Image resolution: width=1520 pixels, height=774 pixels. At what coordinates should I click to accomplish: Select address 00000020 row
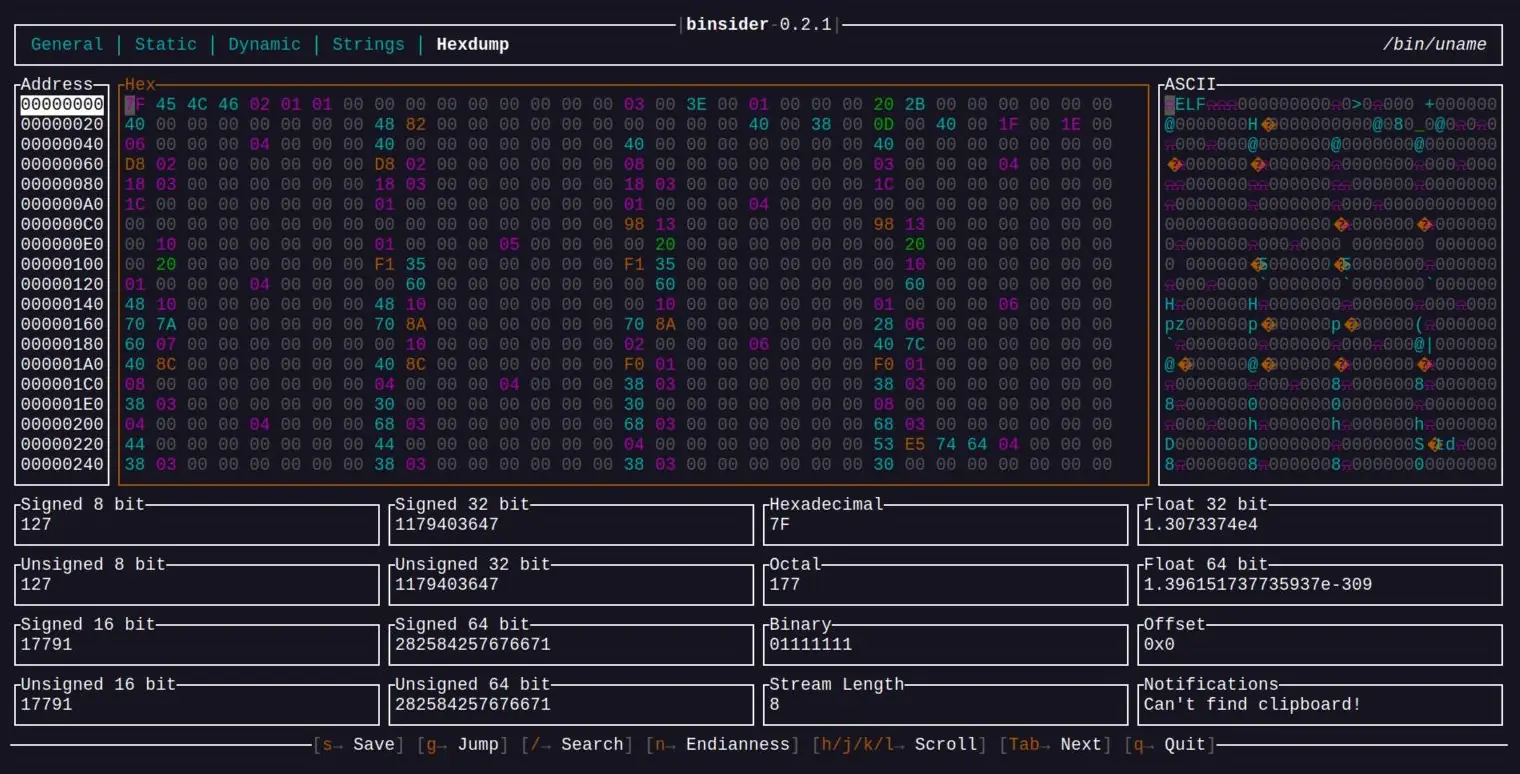click(62, 124)
